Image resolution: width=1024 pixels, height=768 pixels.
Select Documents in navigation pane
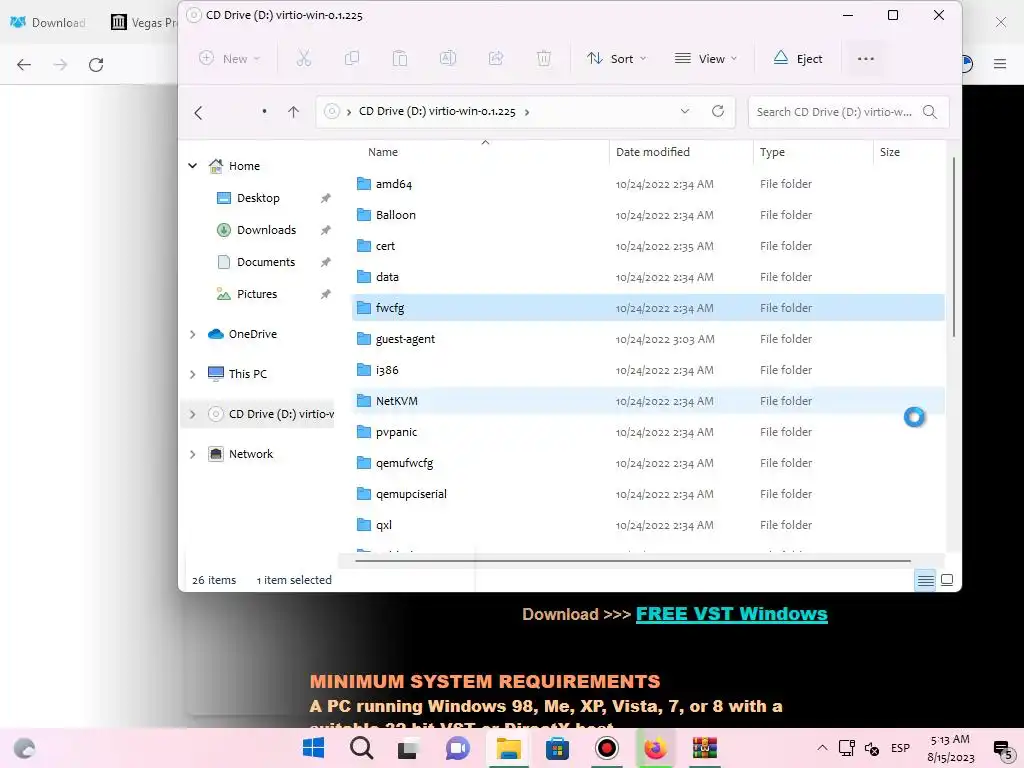click(266, 262)
